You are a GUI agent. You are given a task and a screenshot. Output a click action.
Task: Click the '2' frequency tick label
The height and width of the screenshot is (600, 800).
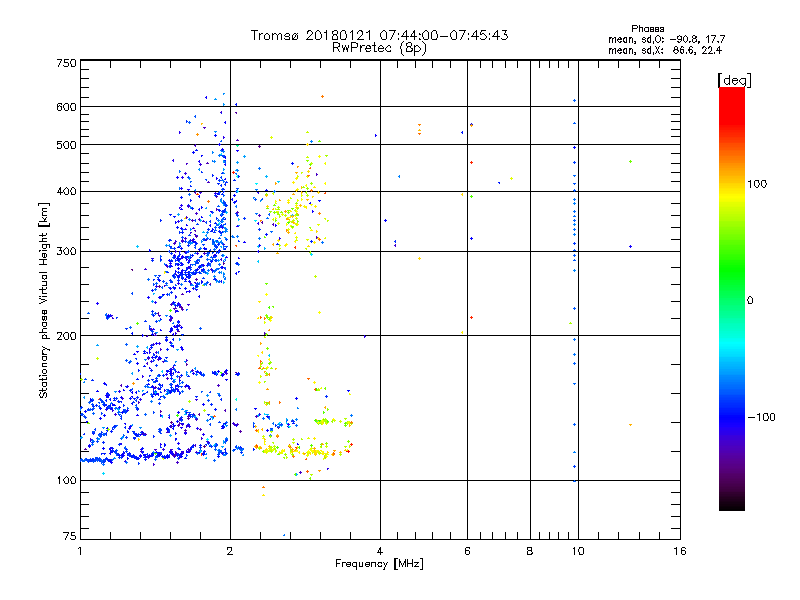click(230, 551)
